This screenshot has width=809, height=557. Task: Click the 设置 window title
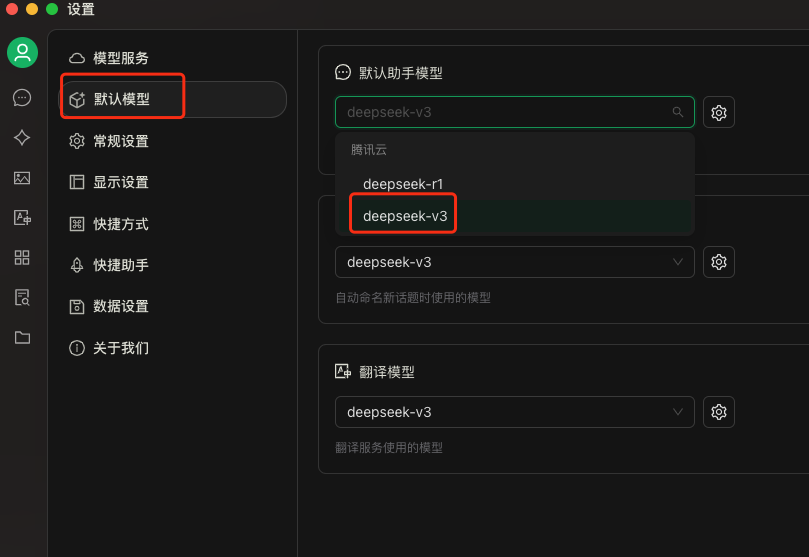[81, 9]
